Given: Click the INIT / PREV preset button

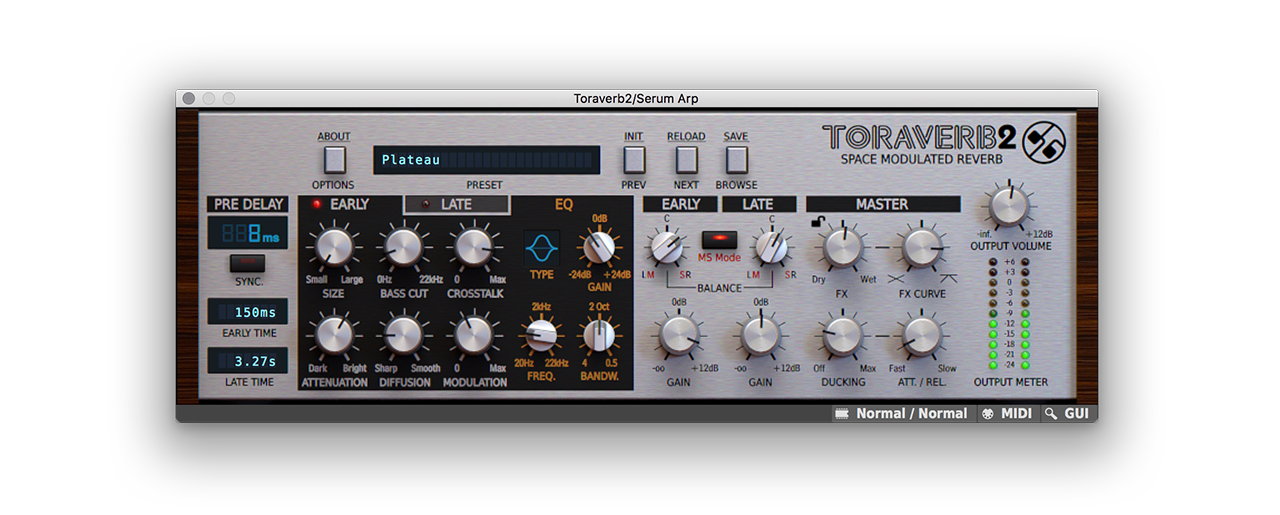Looking at the screenshot, I should [634, 160].
